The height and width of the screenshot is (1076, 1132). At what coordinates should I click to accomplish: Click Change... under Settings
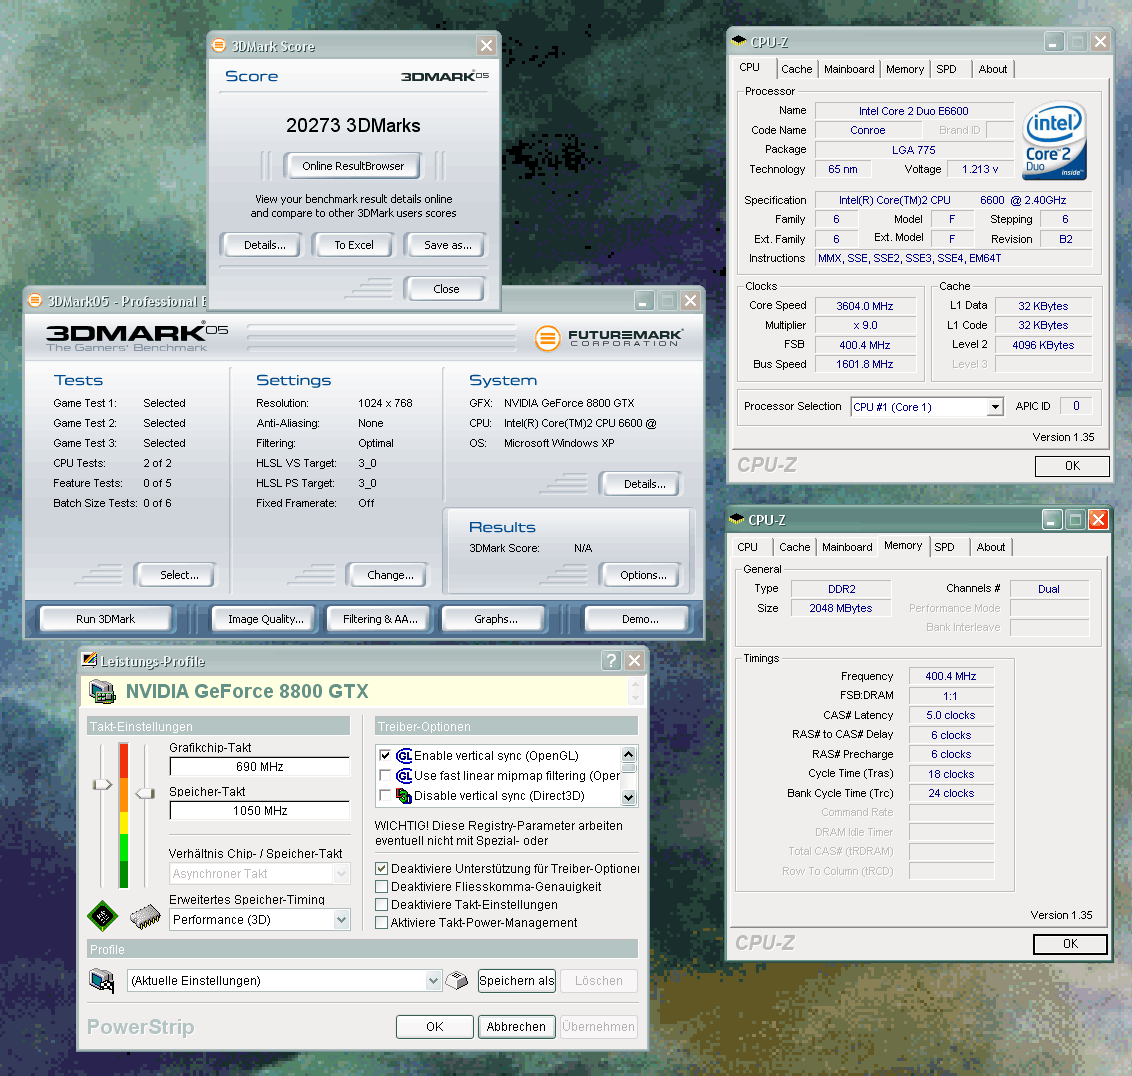pos(390,575)
